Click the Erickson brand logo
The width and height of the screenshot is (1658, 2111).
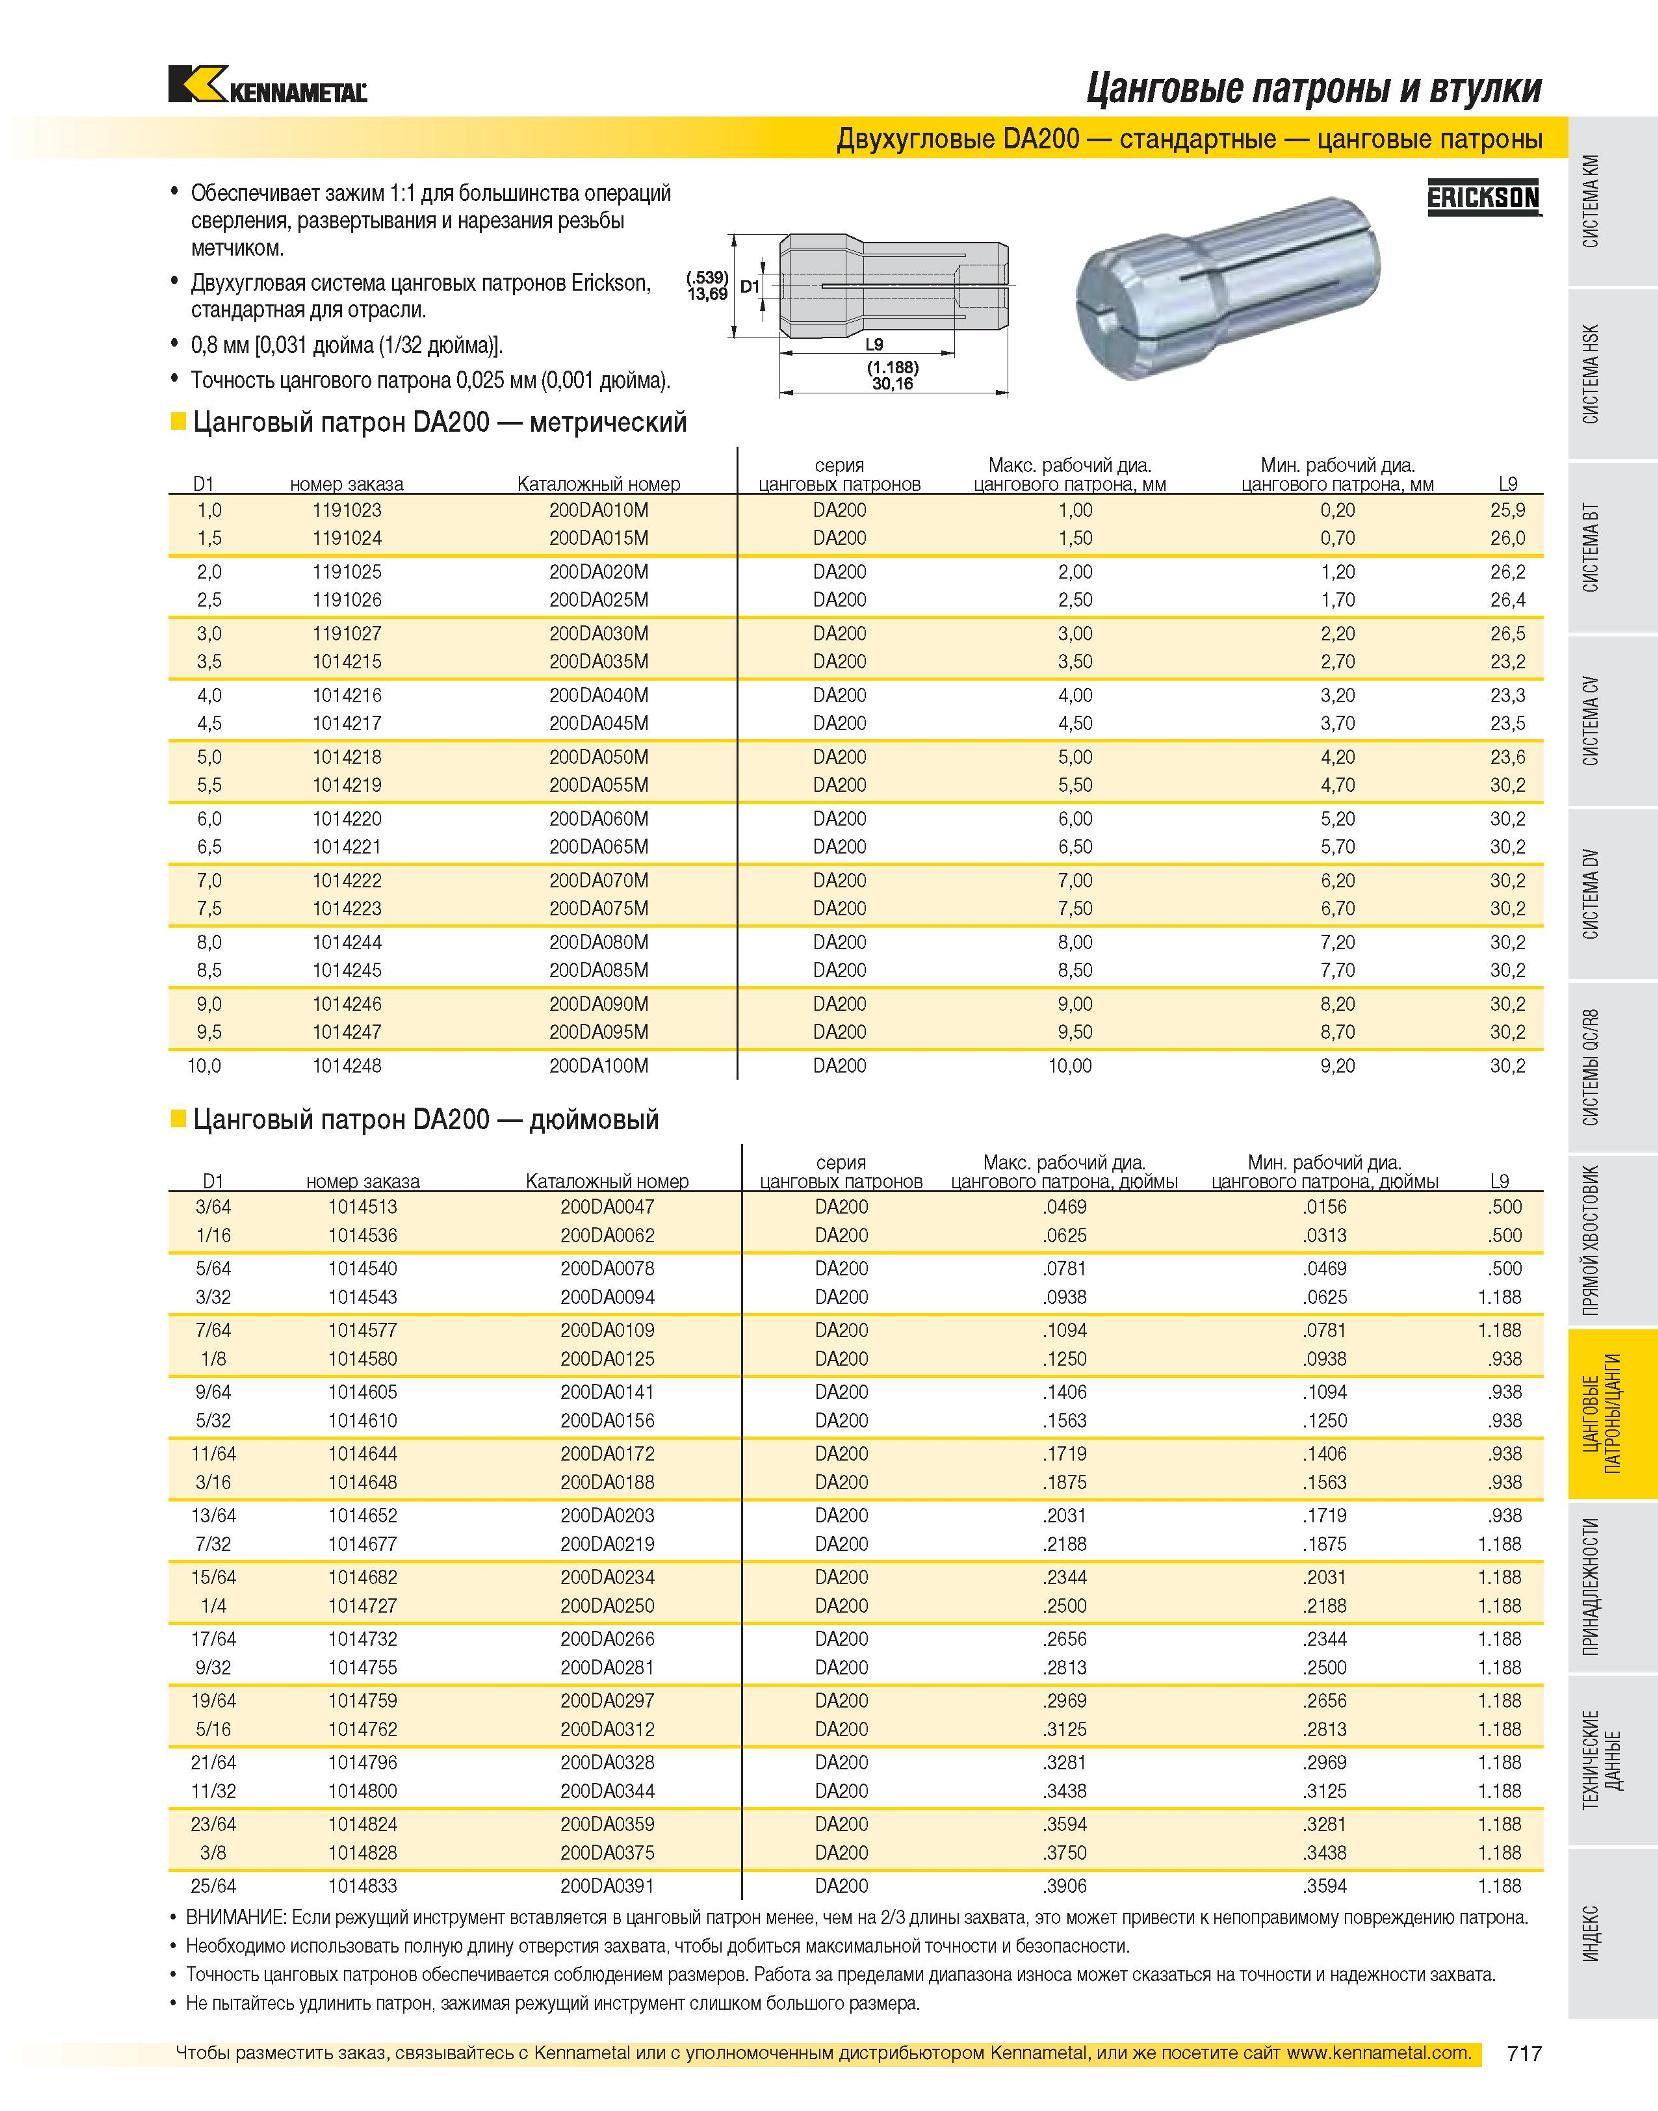(x=1483, y=198)
